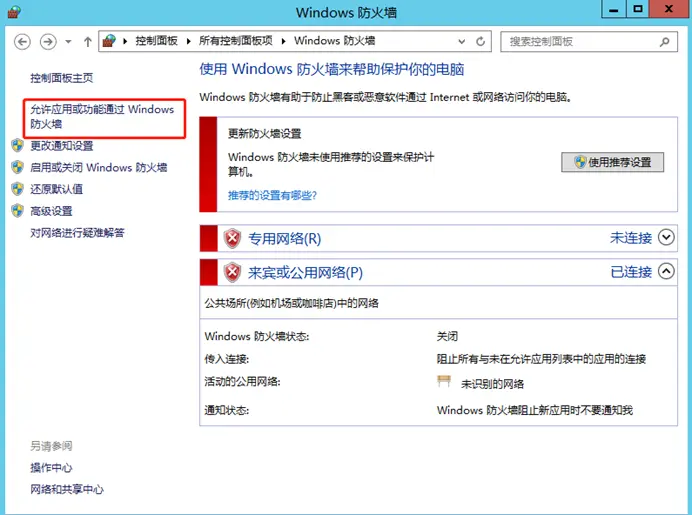This screenshot has width=692, height=515.
Task: Click 还原默认值 link
Action: [56, 189]
